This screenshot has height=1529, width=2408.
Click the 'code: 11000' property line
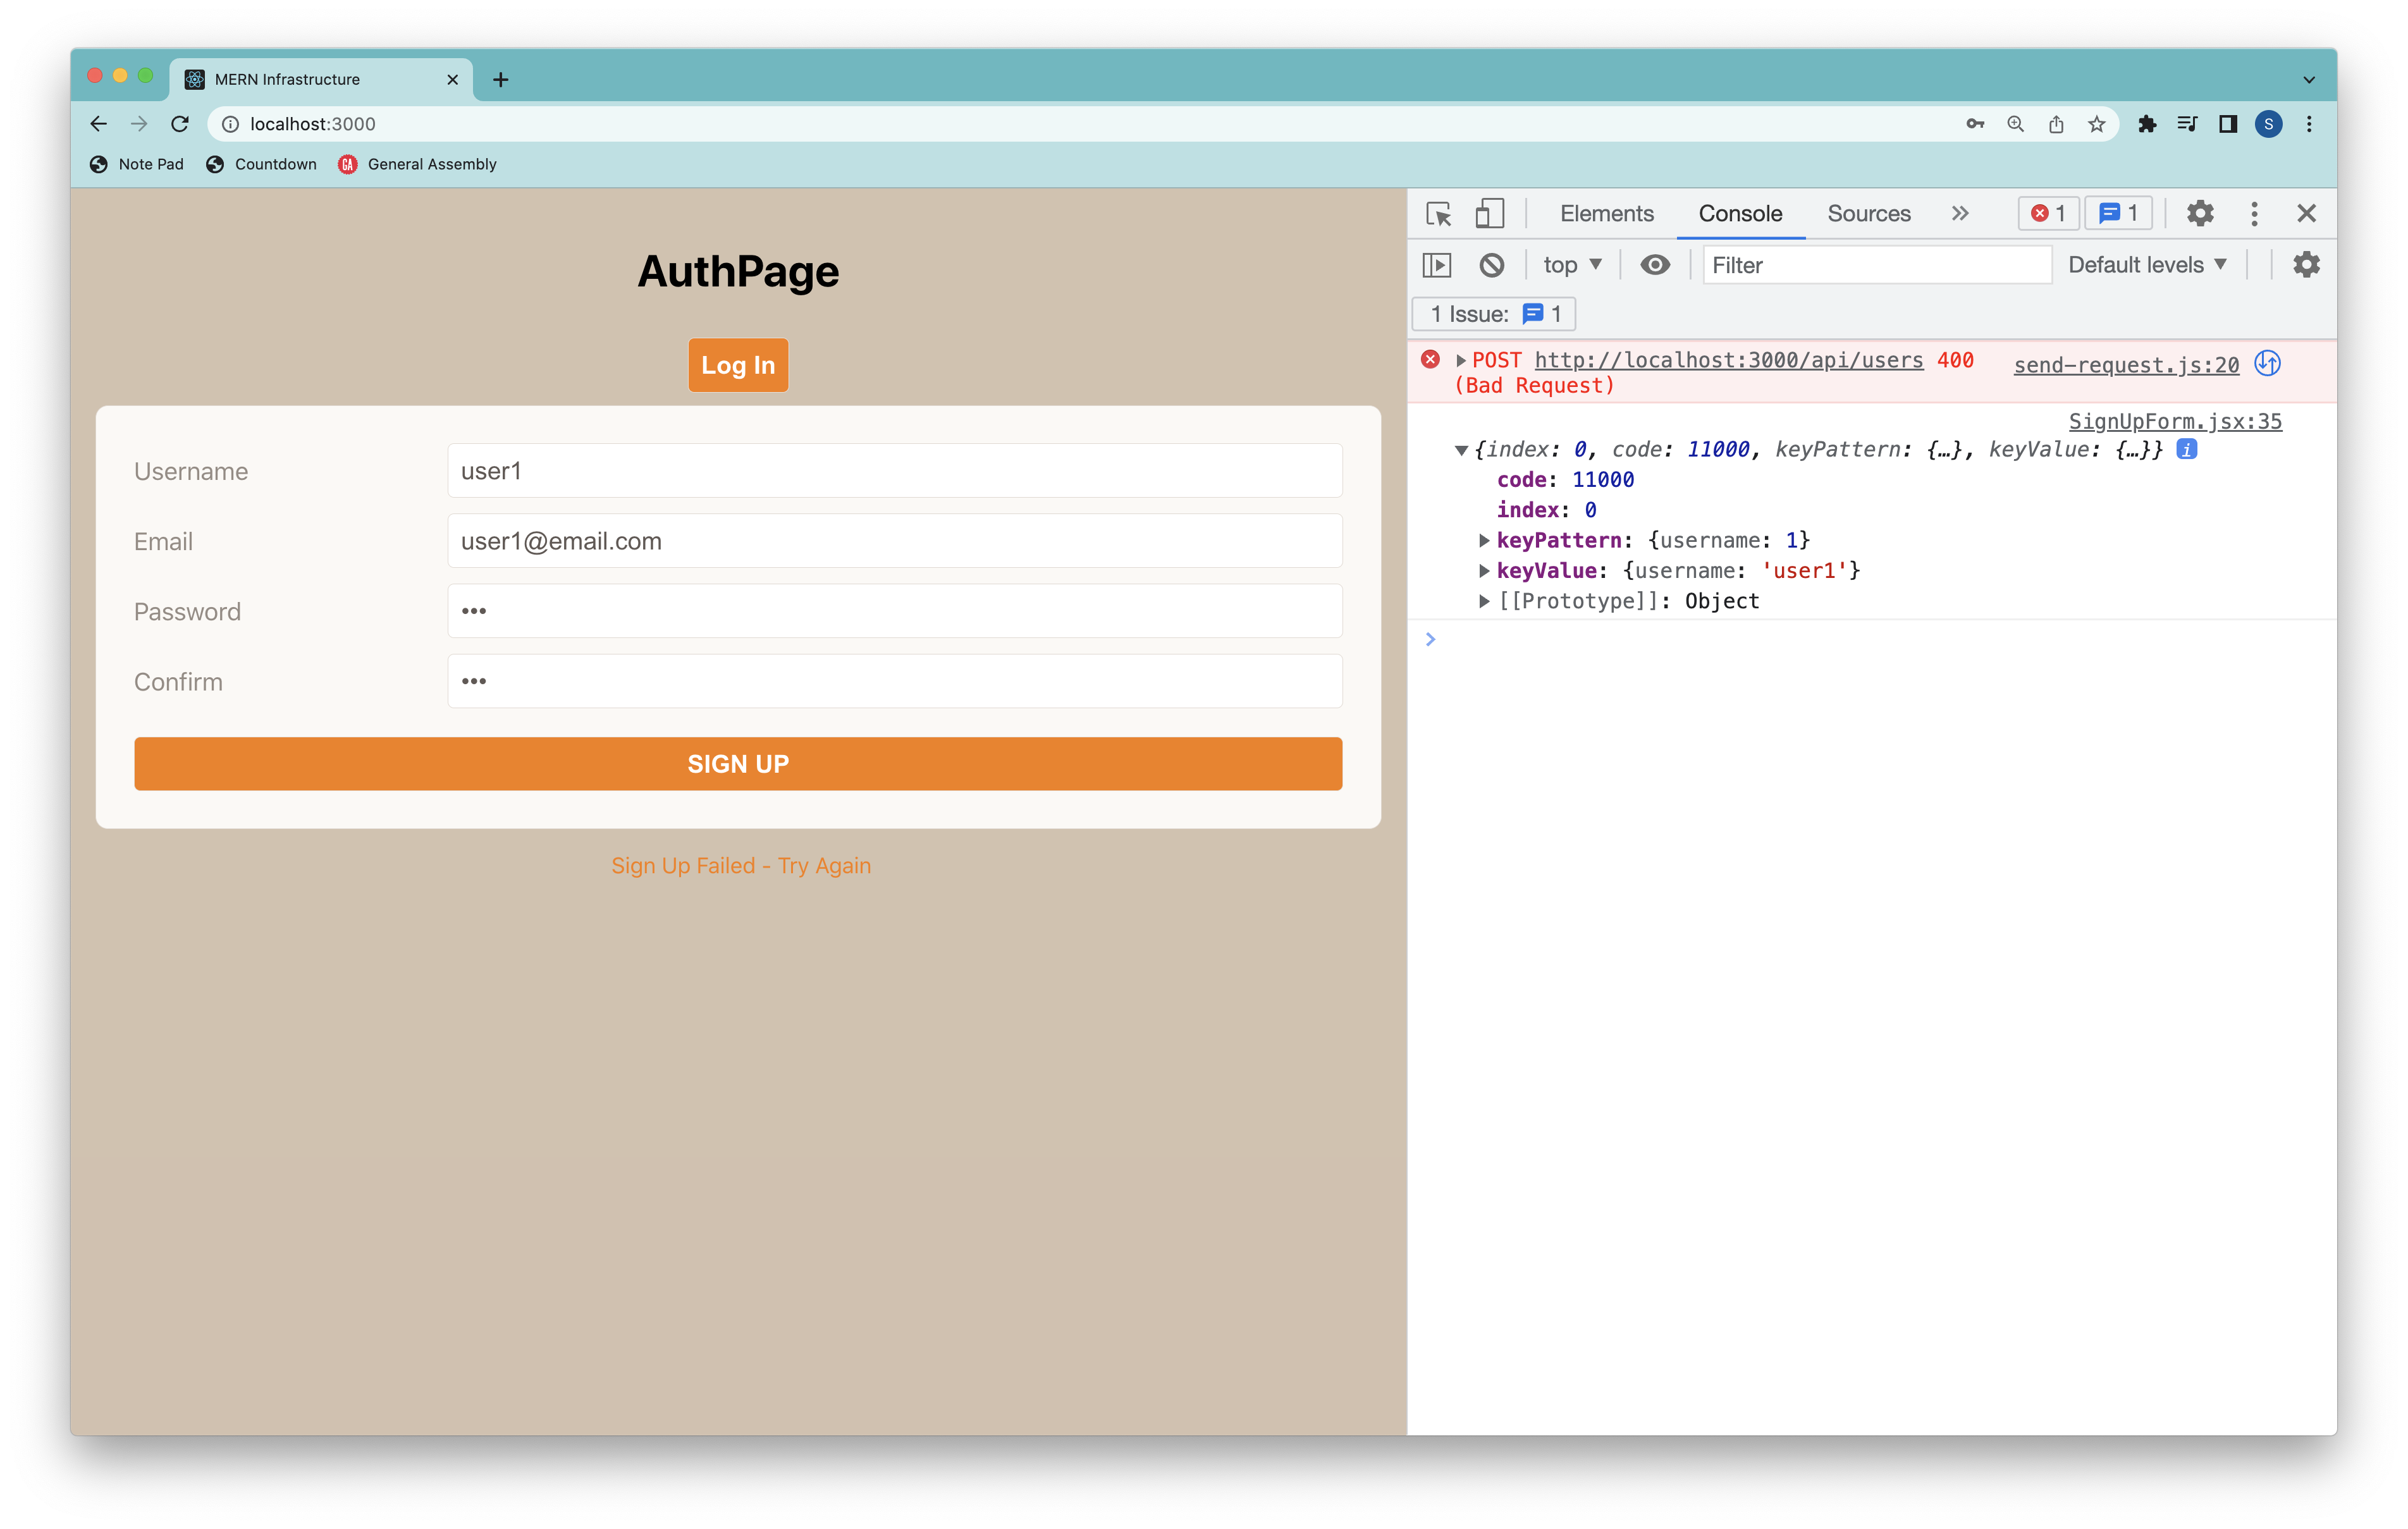(x=1565, y=480)
